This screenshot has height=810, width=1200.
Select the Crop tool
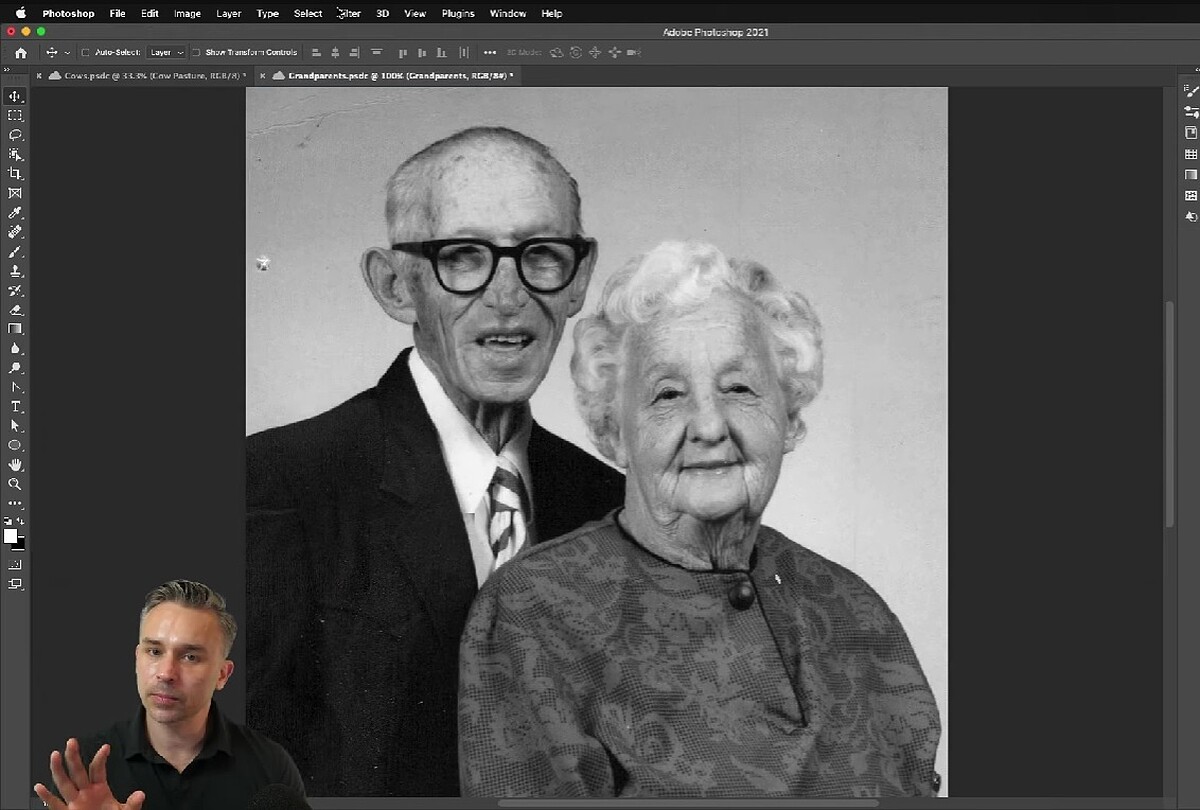click(15, 174)
